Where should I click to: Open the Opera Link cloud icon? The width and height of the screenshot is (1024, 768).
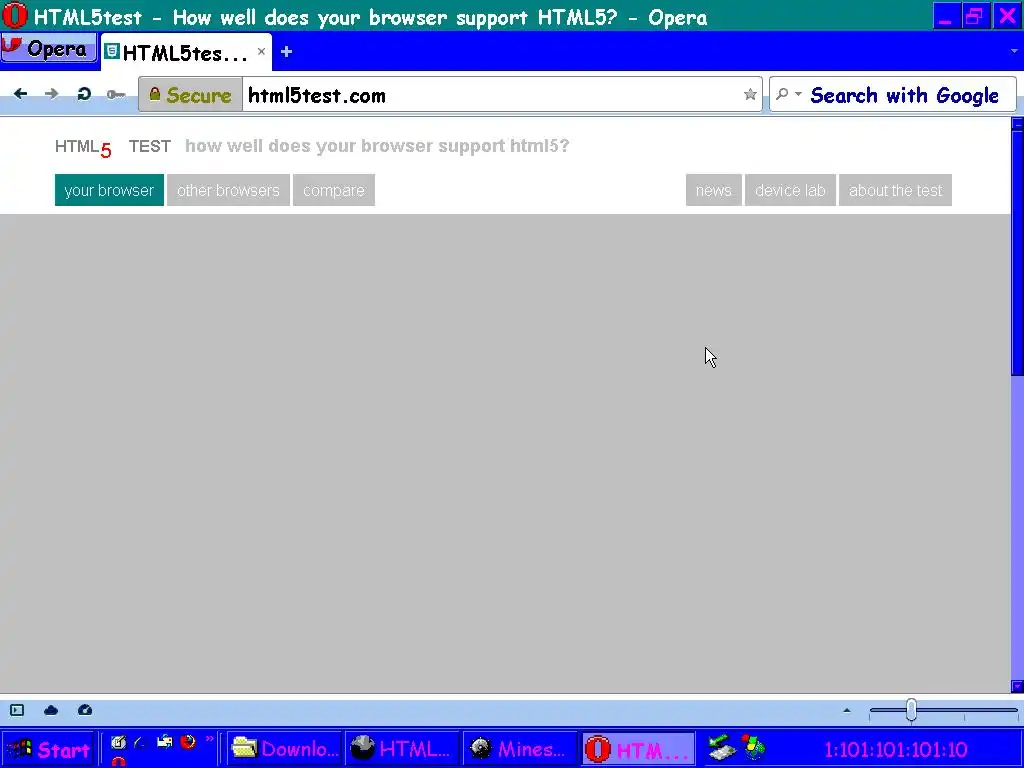click(51, 711)
